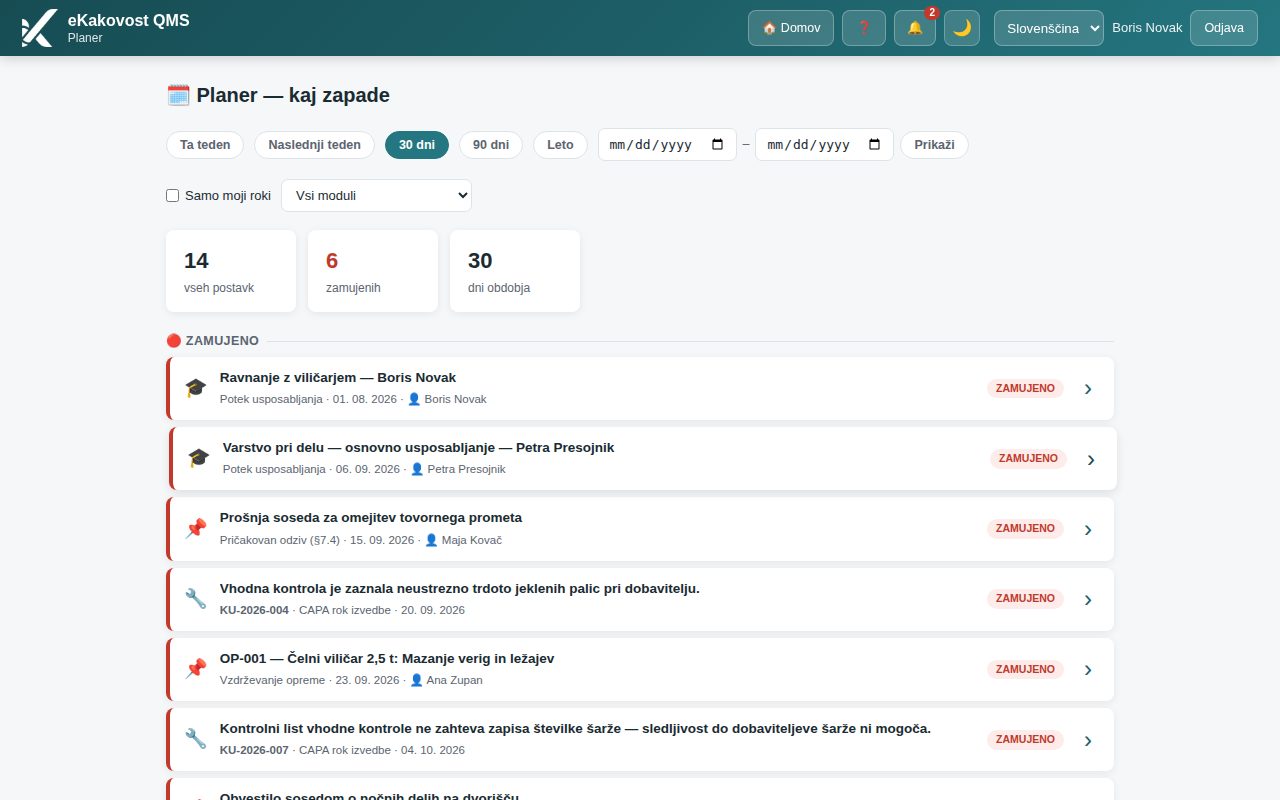Click ZAMUJENO badge on KU-2026-004 row
1280x800 pixels.
click(1025, 598)
